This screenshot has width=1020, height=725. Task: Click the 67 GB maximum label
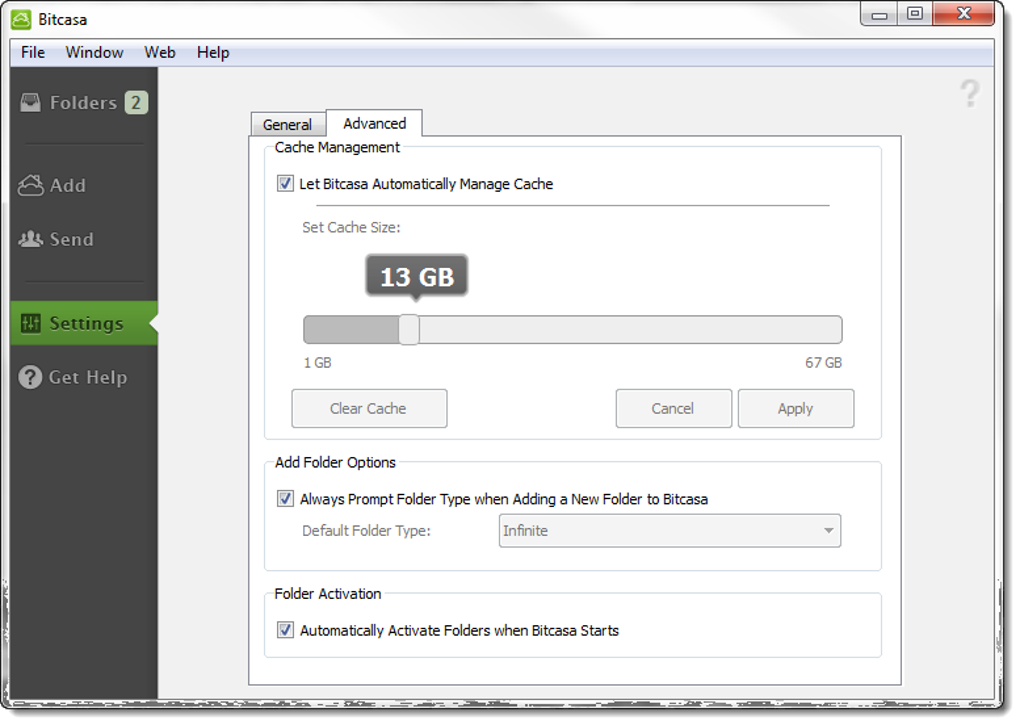824,363
